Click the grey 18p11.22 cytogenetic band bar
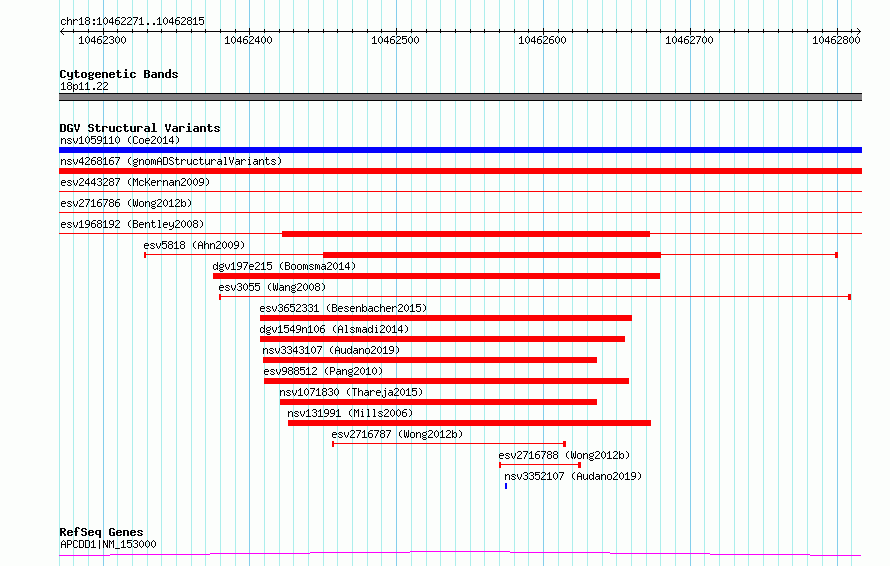Screen dimensions: 890x566 [x=460, y=97]
